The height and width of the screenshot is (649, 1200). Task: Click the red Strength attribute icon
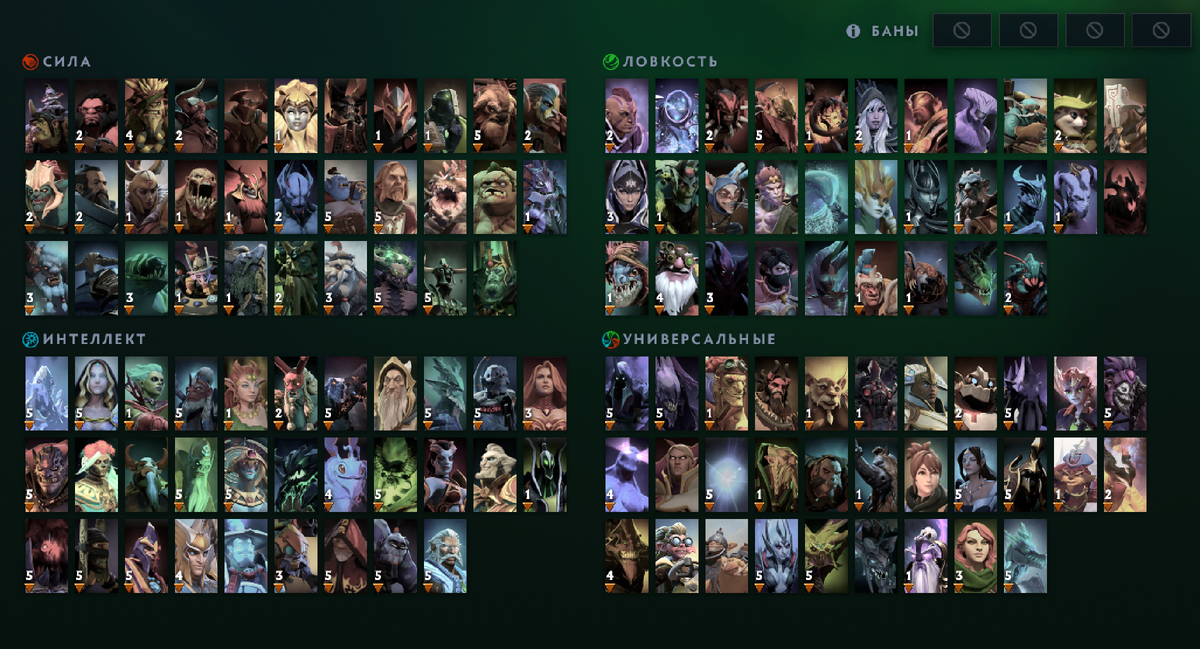click(x=31, y=61)
